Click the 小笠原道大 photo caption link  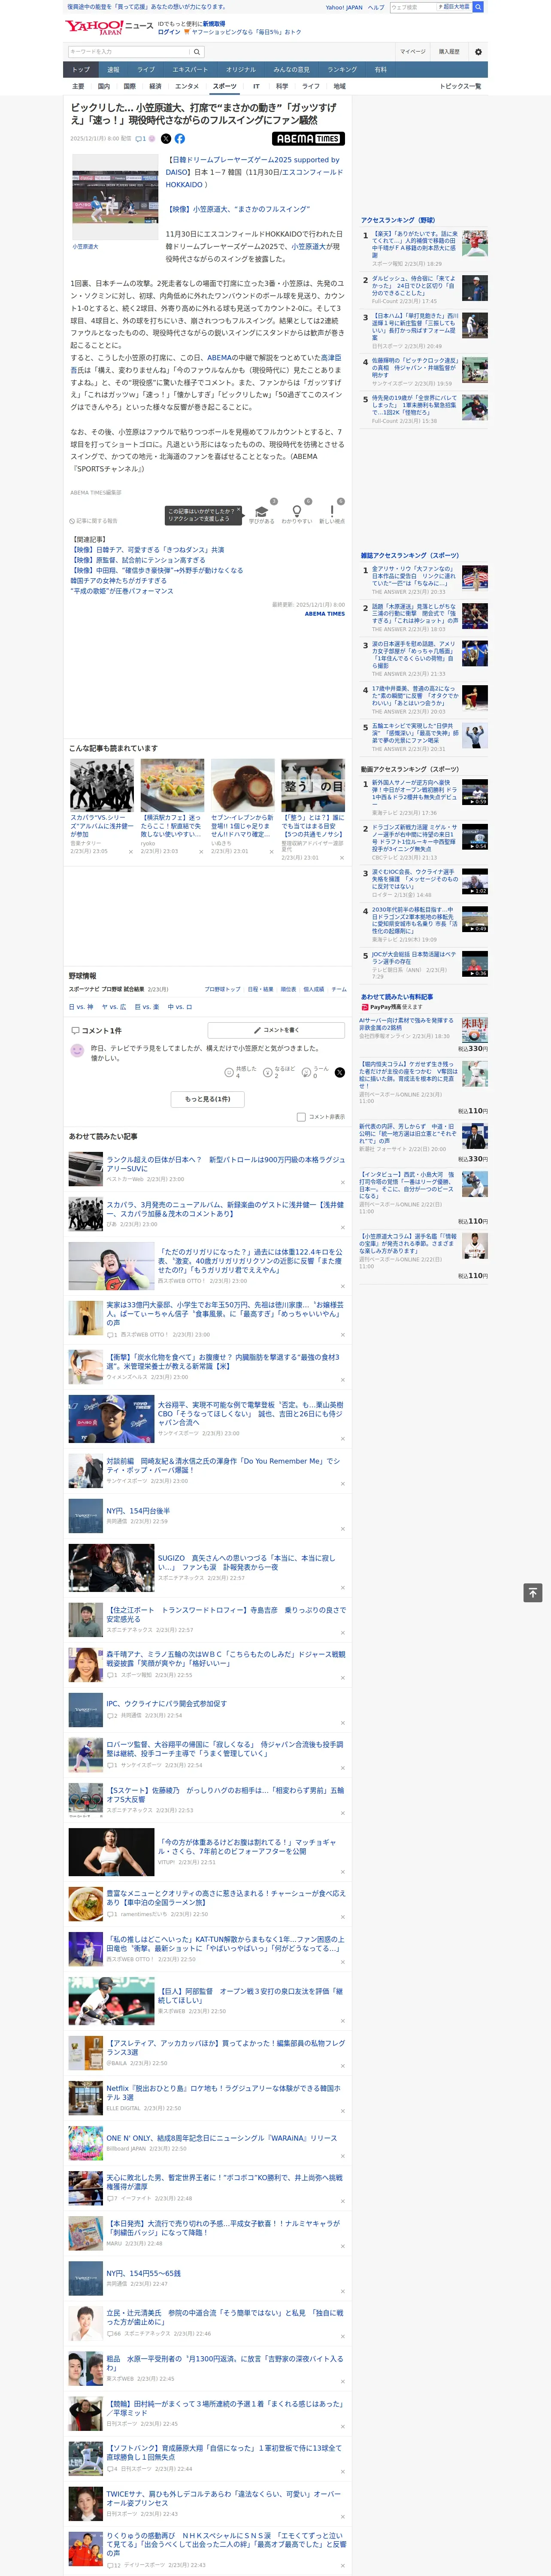(85, 246)
